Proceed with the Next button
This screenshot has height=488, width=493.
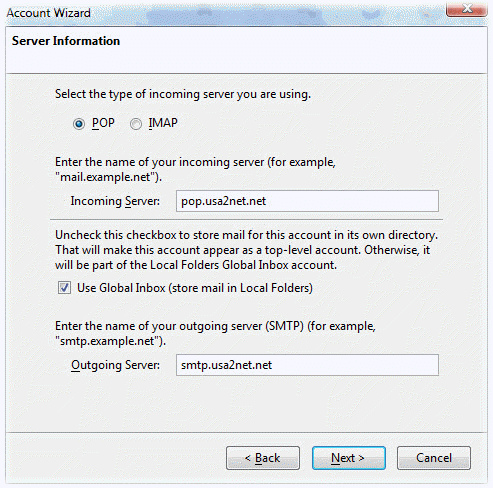[x=349, y=458]
